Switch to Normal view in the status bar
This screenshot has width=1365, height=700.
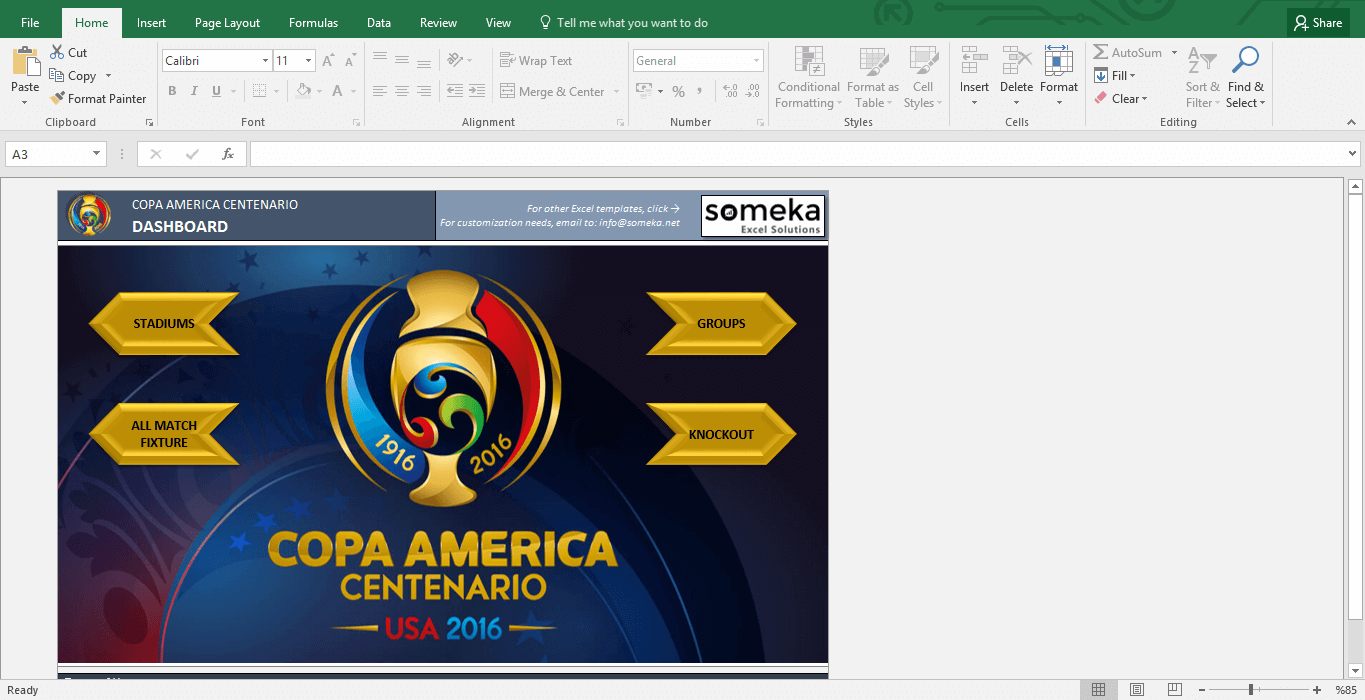click(1098, 690)
